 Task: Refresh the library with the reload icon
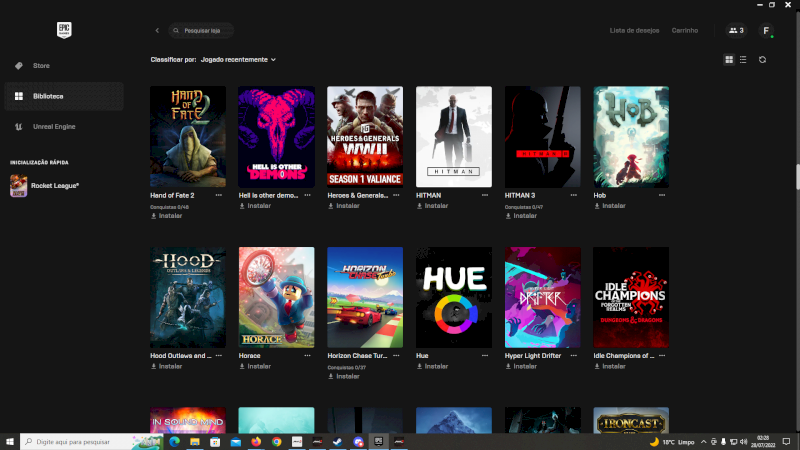762,60
